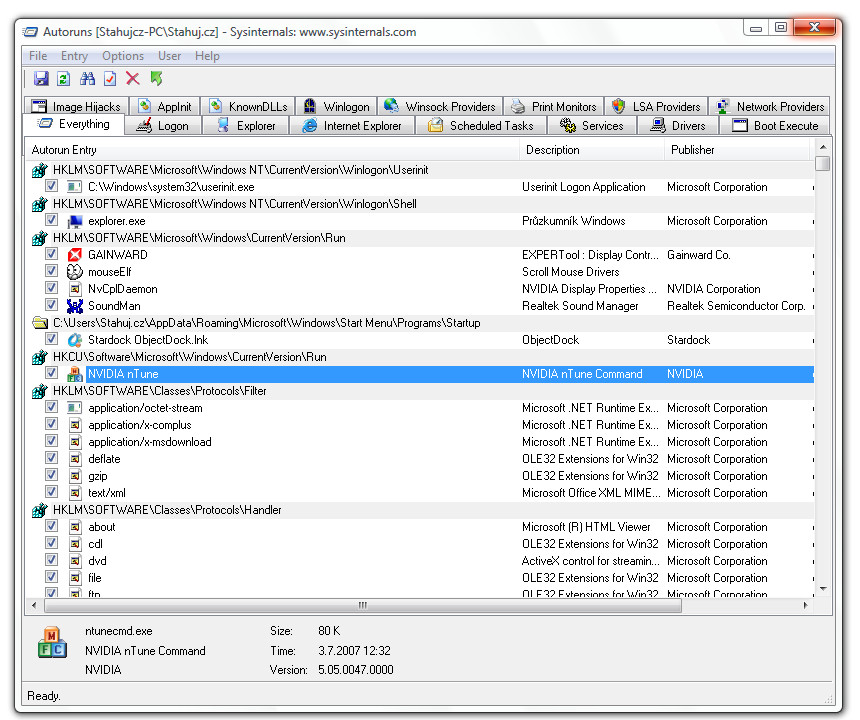Switch to the Scheduled Tasks tab
860x720 pixels.
480,126
